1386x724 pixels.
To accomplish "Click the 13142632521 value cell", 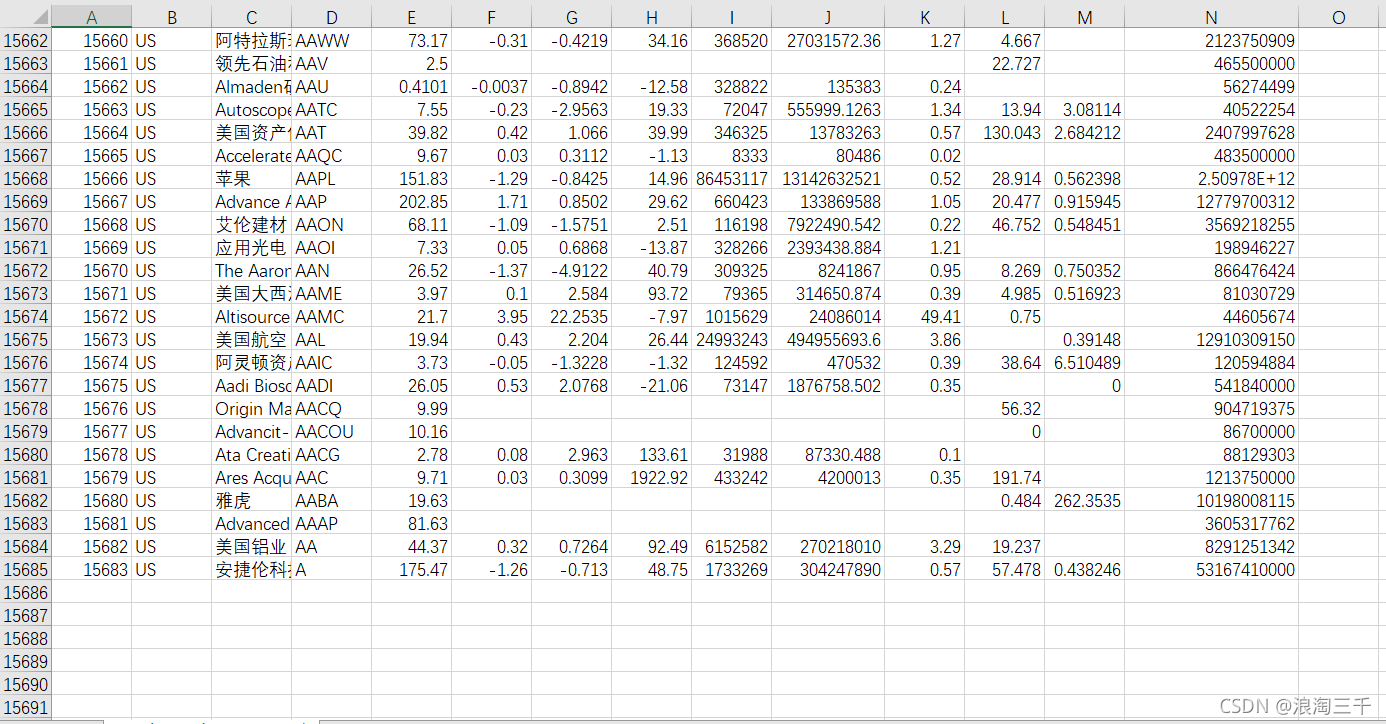I will (828, 179).
